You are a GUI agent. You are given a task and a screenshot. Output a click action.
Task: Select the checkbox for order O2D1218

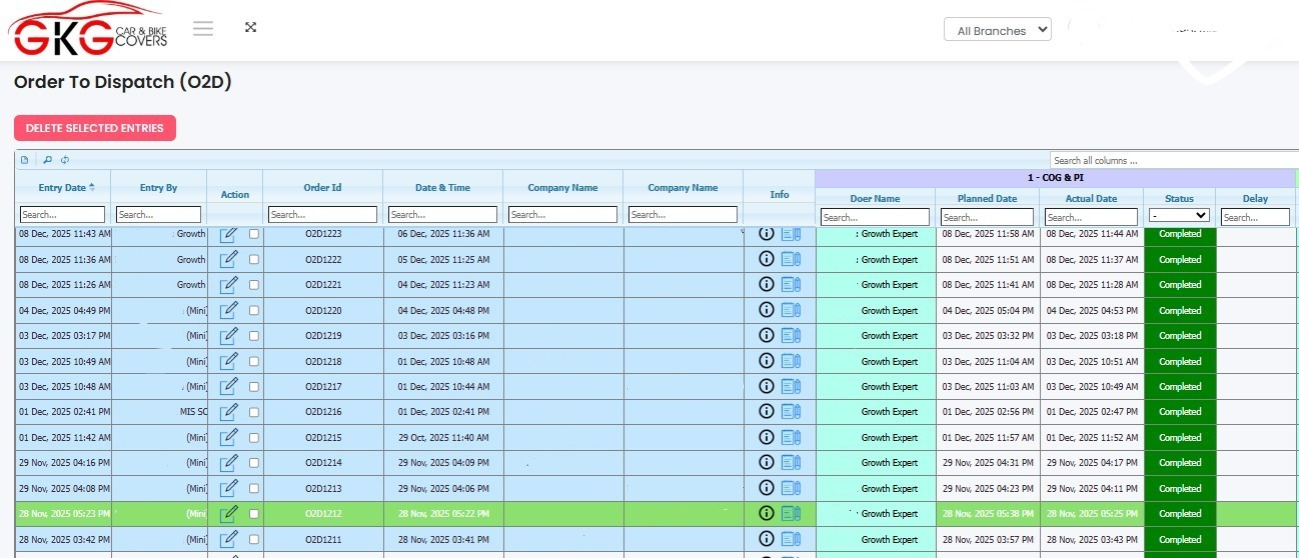coord(254,361)
